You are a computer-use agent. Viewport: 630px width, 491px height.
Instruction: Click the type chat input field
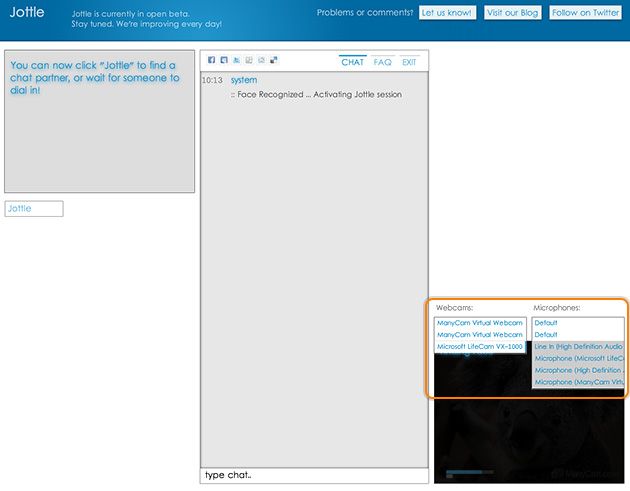(x=314, y=474)
